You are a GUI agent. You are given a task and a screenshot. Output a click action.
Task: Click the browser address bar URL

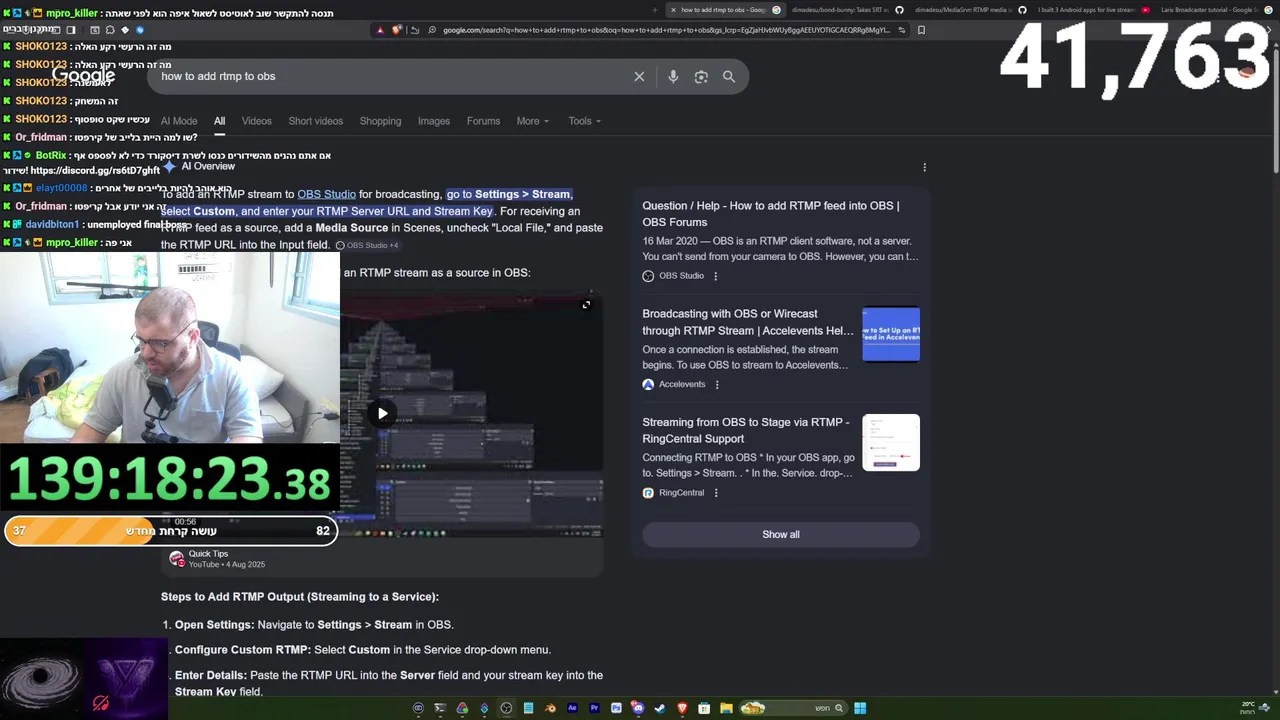click(665, 30)
